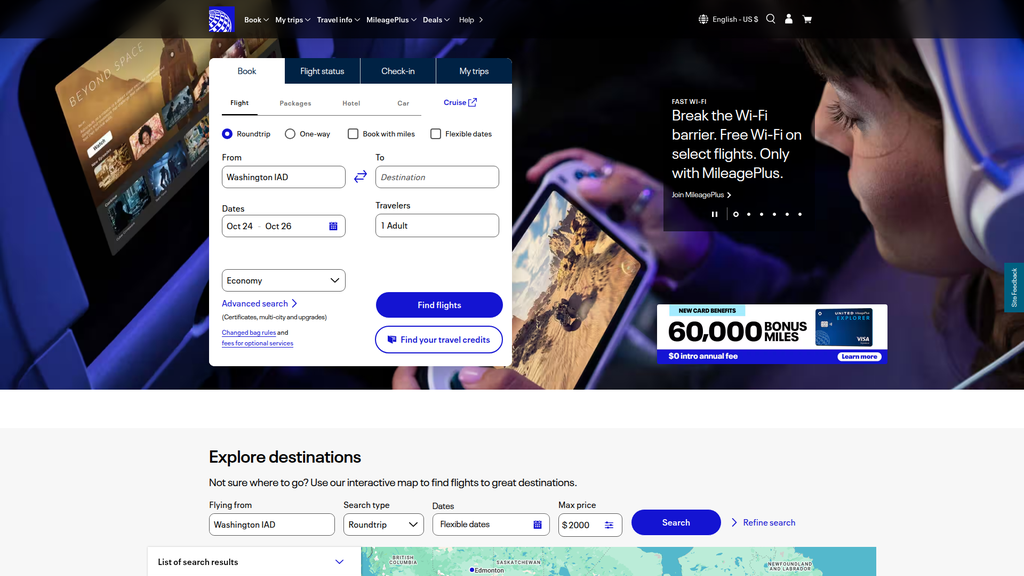Check the Flexible dates checkbox
This screenshot has width=1024, height=576.
pyautogui.click(x=436, y=134)
